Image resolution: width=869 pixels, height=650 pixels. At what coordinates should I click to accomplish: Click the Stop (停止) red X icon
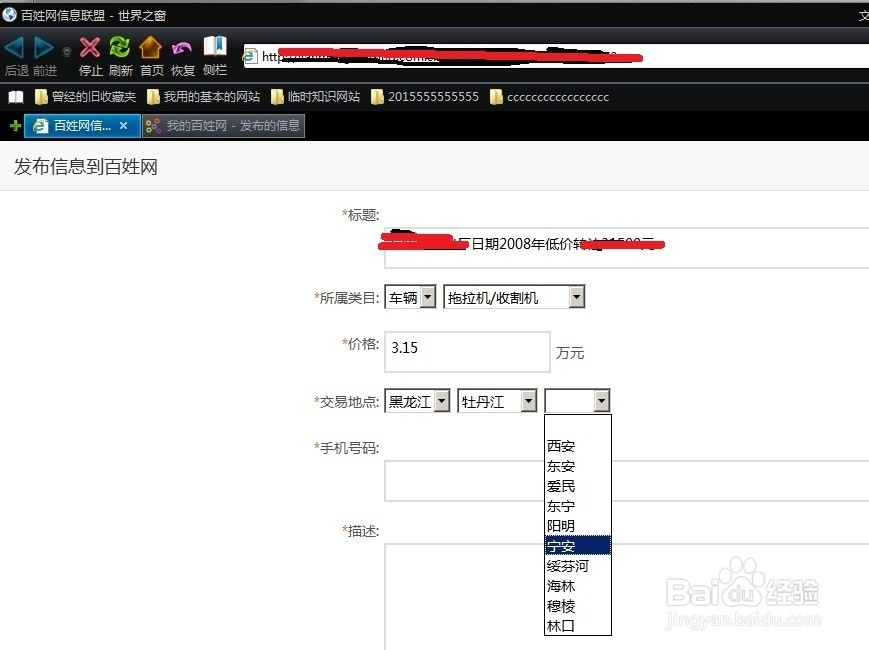pos(90,48)
